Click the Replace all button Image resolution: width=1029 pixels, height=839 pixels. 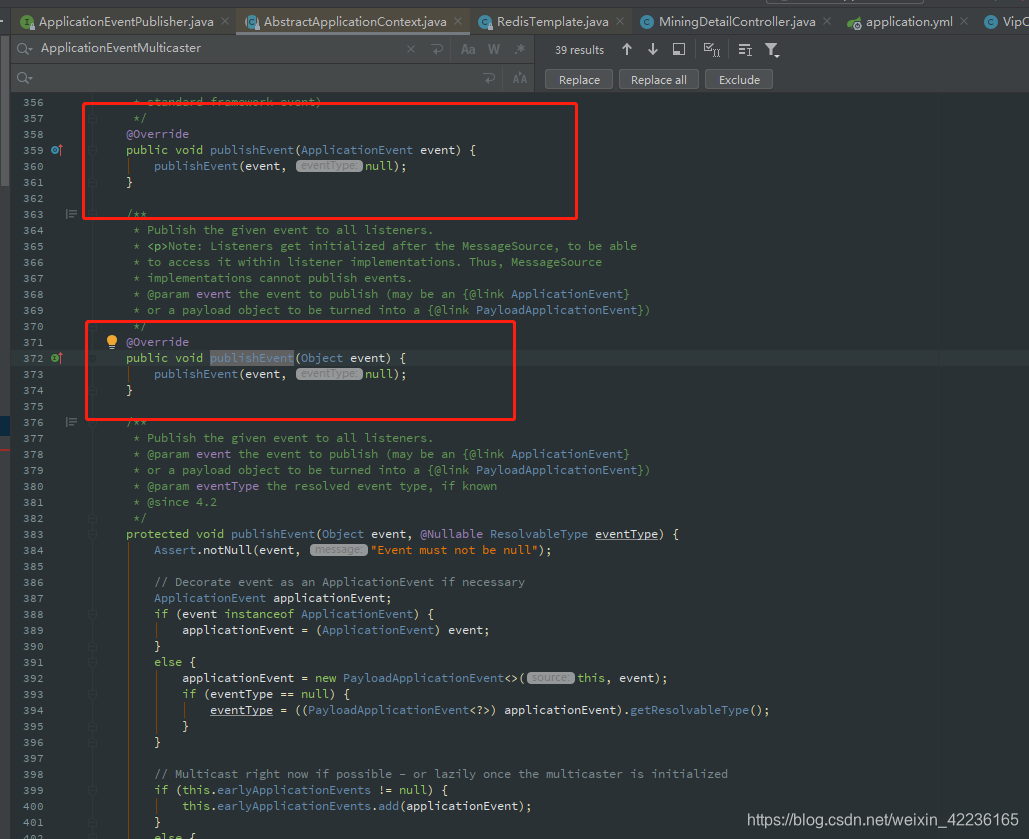tap(658, 79)
